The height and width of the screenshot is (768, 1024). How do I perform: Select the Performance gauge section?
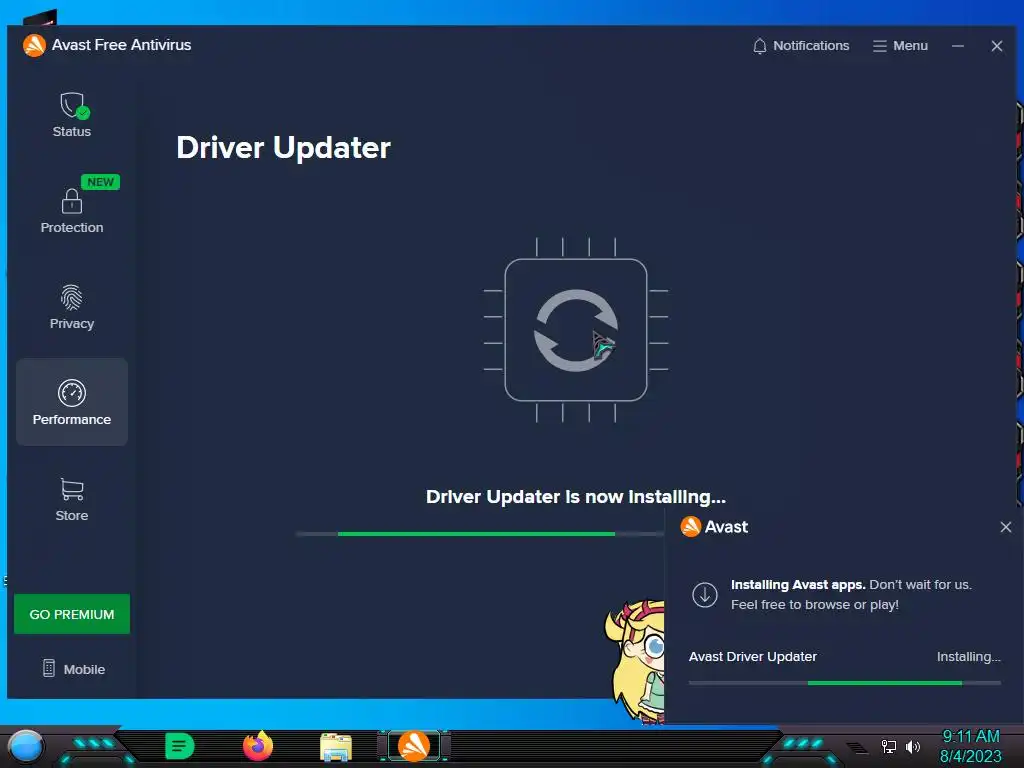72,402
